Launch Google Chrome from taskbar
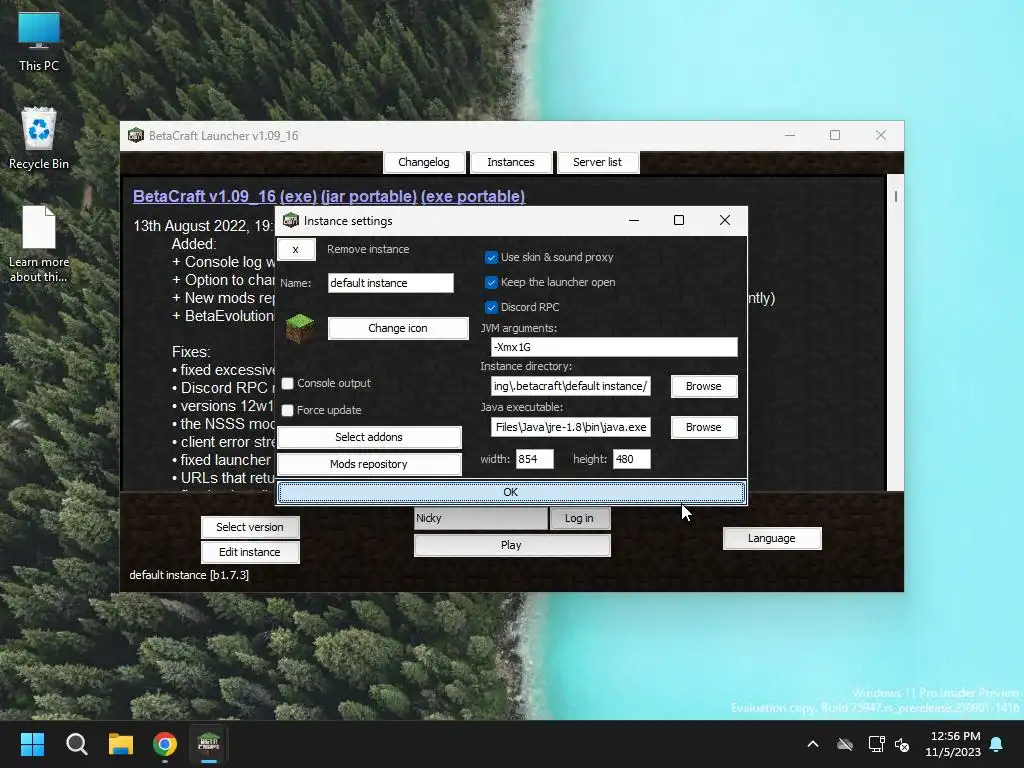Screen dimensions: 1024x768 [x=165, y=744]
